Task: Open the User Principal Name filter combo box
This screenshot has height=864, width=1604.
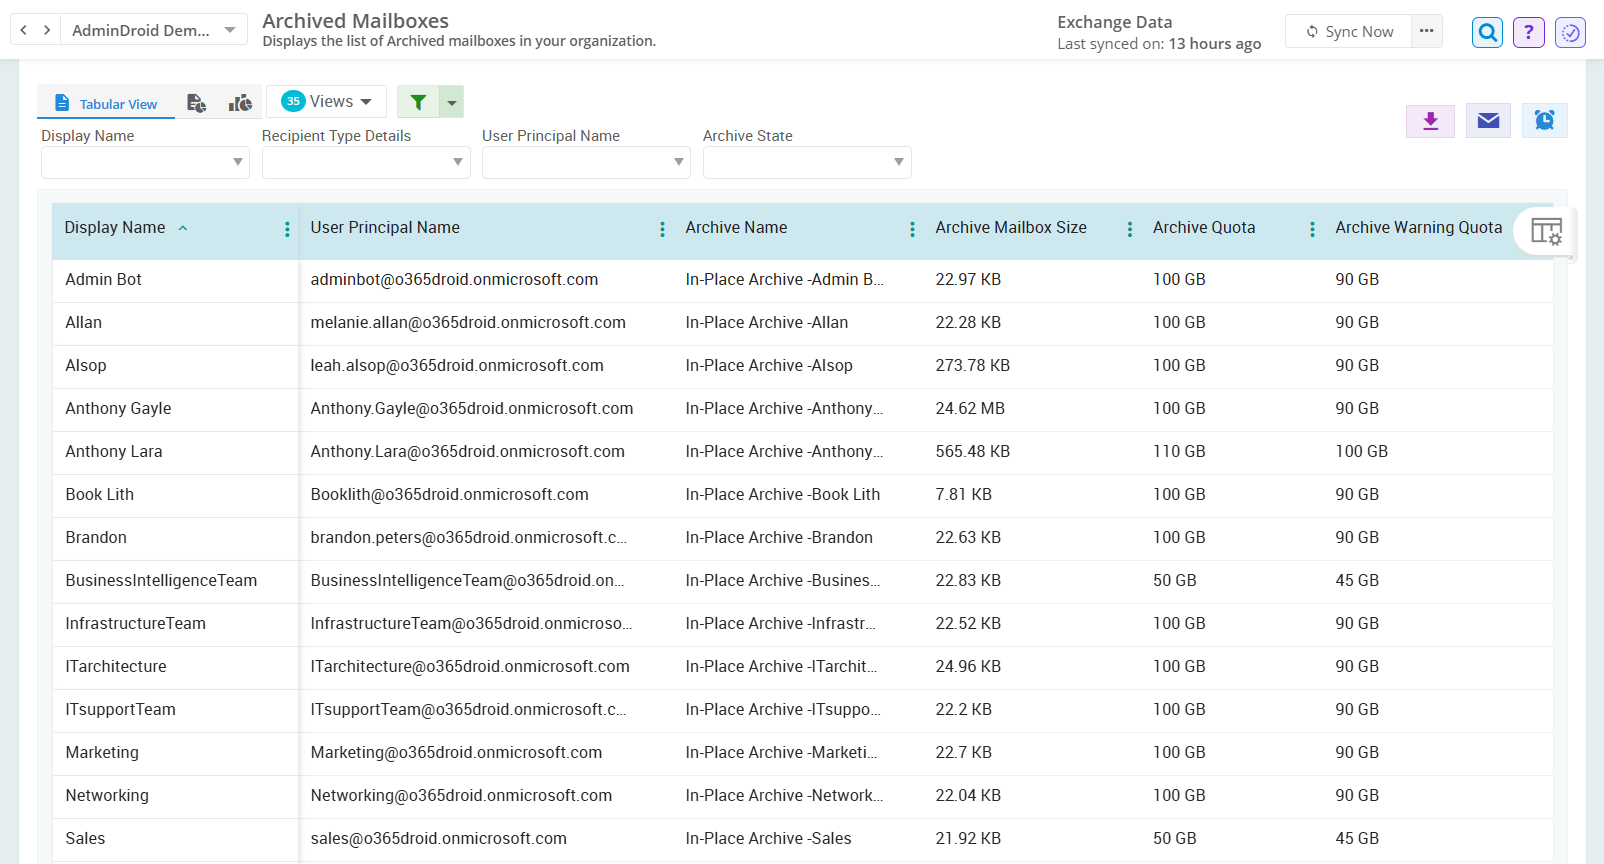Action: click(x=586, y=162)
